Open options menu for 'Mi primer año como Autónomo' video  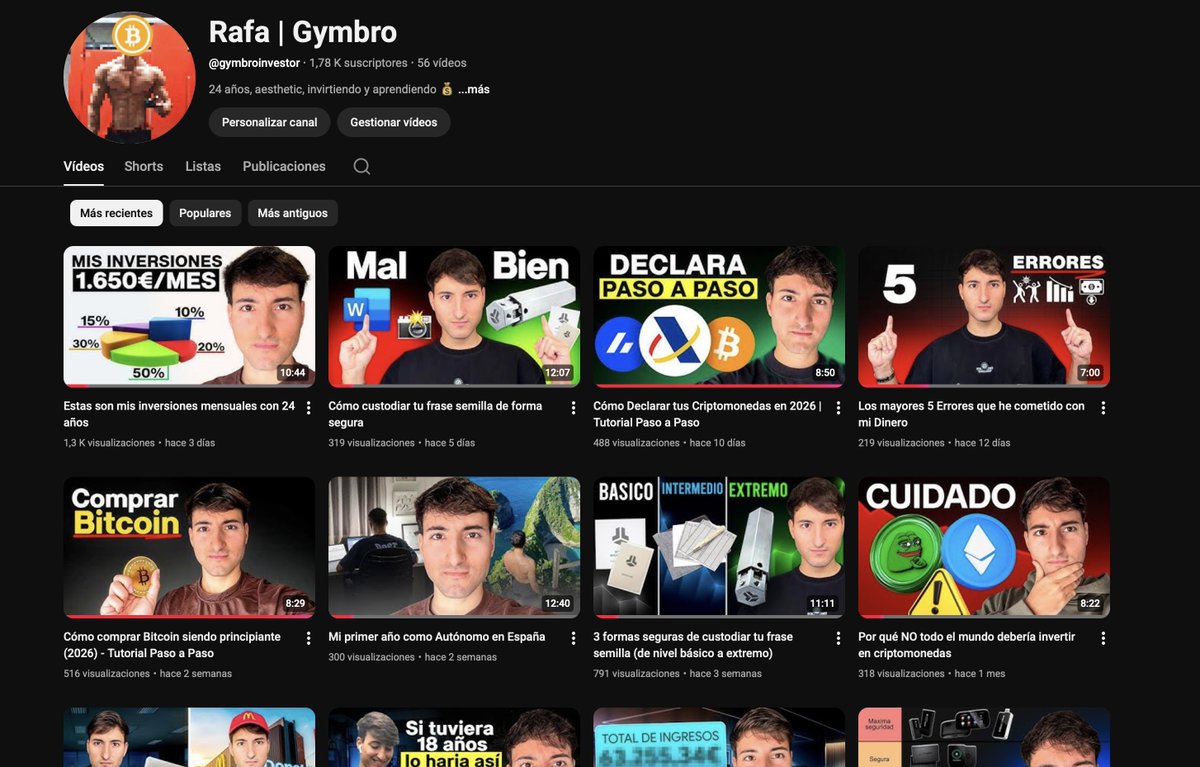click(x=573, y=638)
